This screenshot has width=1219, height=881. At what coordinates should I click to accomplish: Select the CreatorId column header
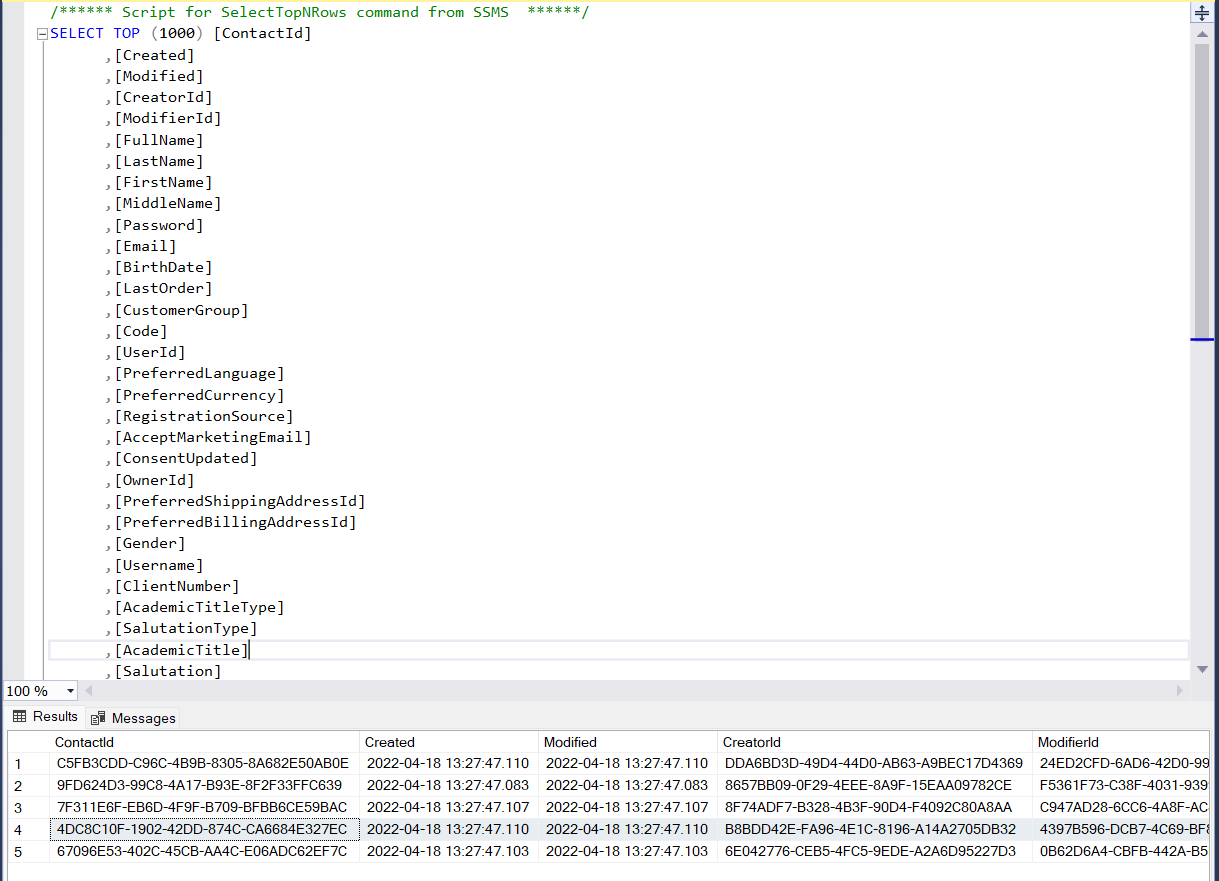tap(751, 742)
